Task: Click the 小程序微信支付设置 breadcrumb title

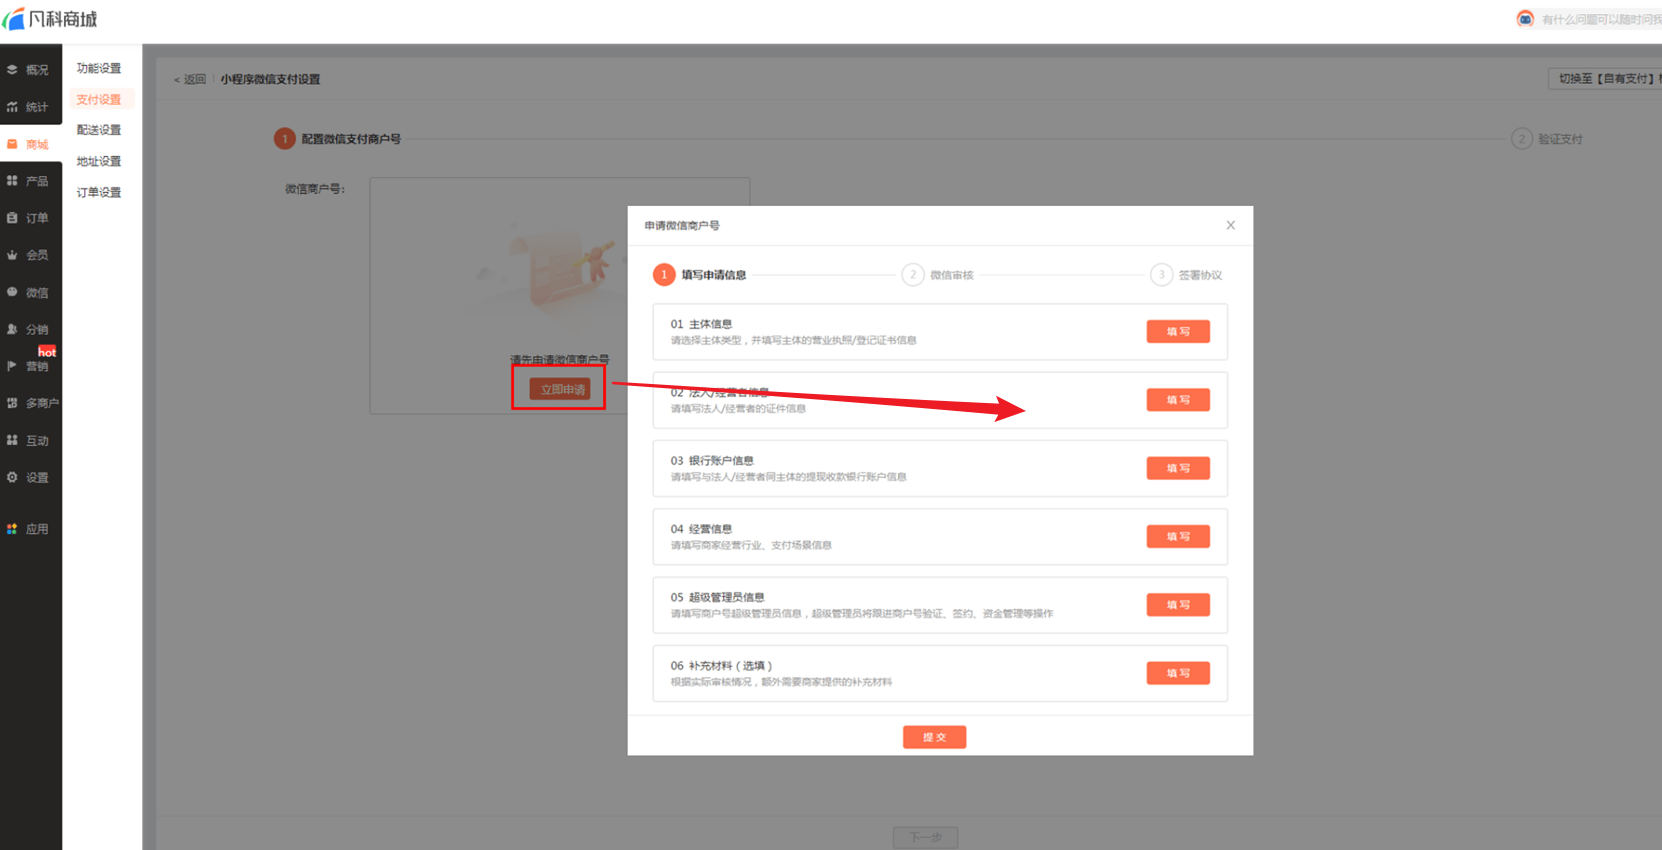Action: tap(270, 79)
